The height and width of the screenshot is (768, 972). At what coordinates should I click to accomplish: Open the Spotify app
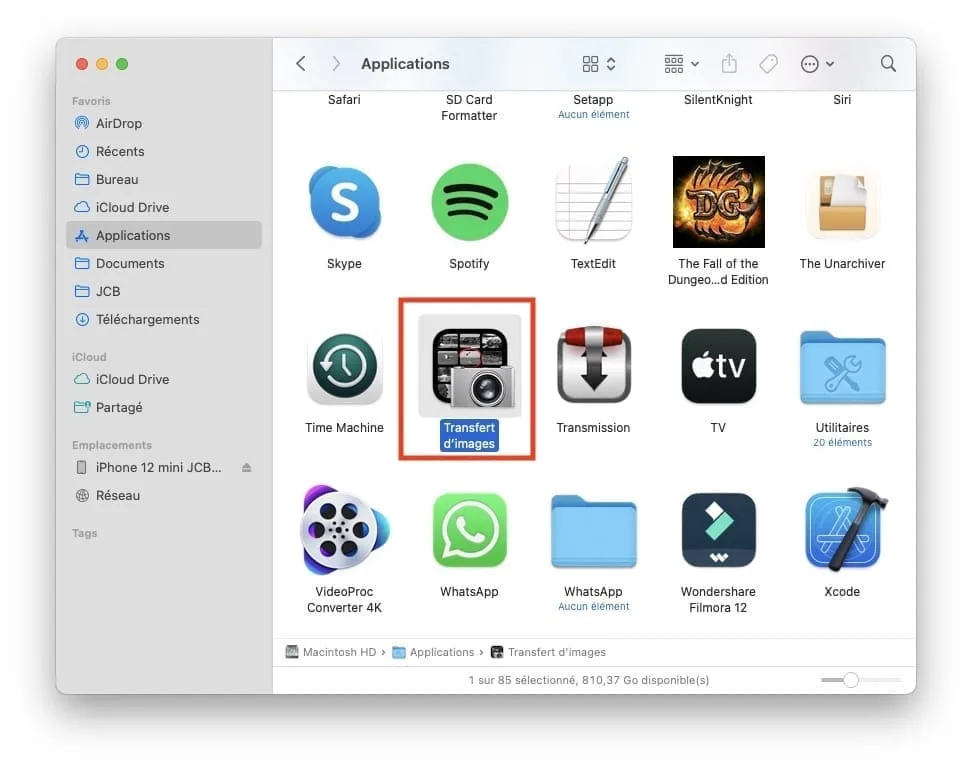[x=469, y=201]
